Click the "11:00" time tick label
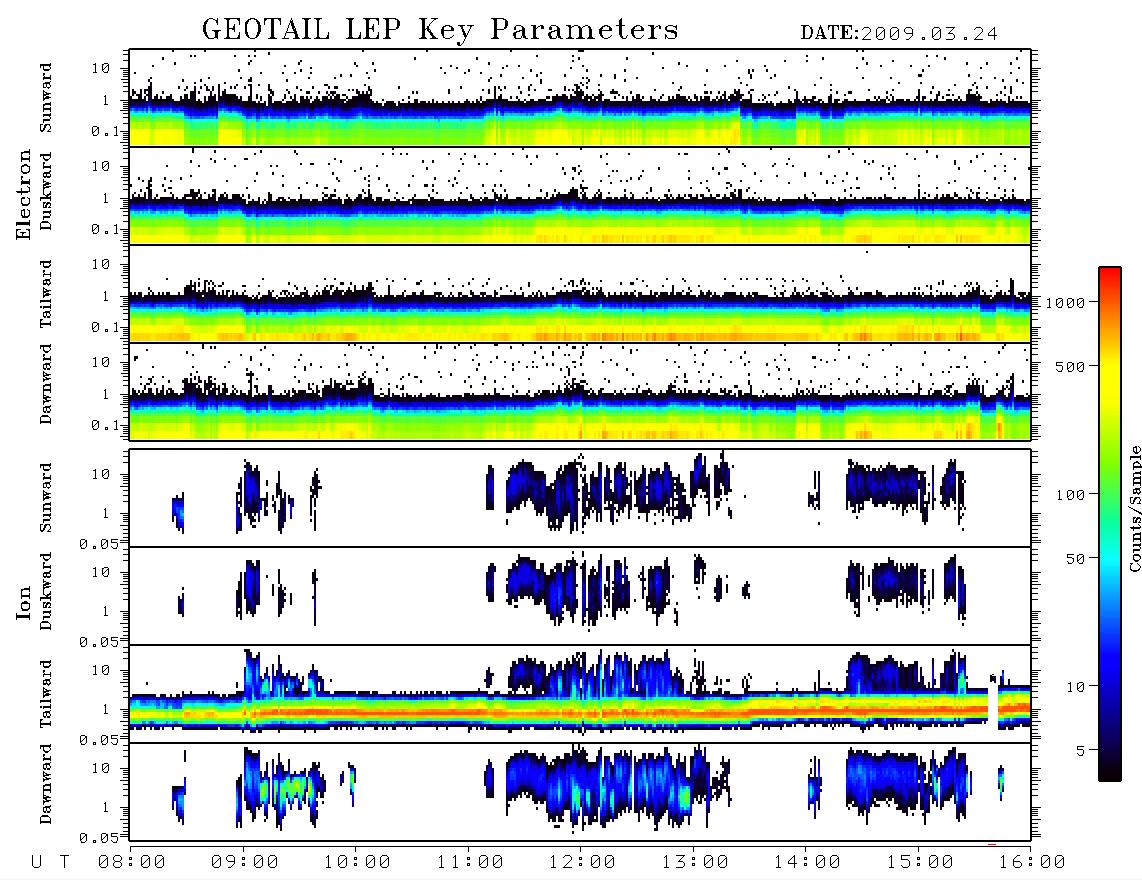This screenshot has width=1142, height=880. pyautogui.click(x=469, y=863)
